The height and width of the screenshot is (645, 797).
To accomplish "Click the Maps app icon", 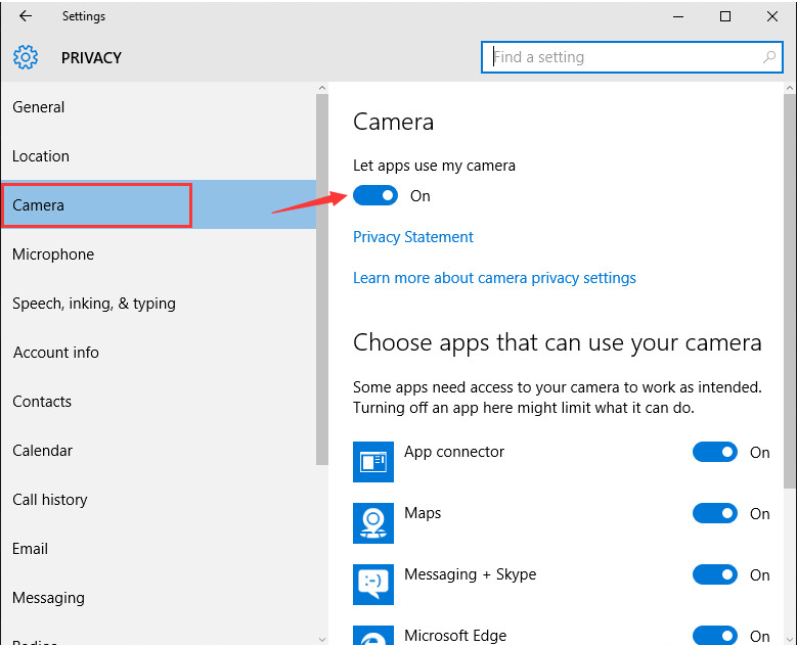I will tap(373, 523).
